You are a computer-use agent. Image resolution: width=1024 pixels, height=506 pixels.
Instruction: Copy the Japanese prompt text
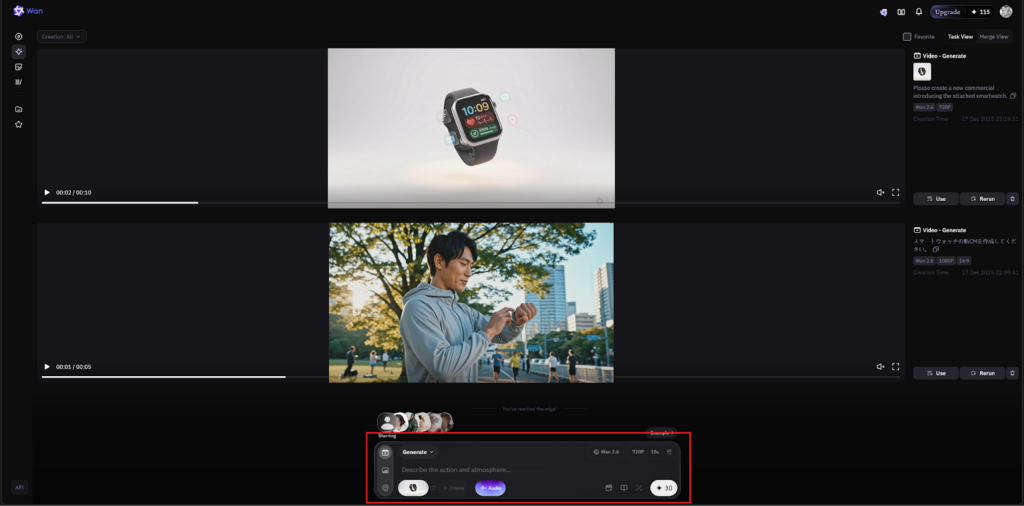click(936, 249)
